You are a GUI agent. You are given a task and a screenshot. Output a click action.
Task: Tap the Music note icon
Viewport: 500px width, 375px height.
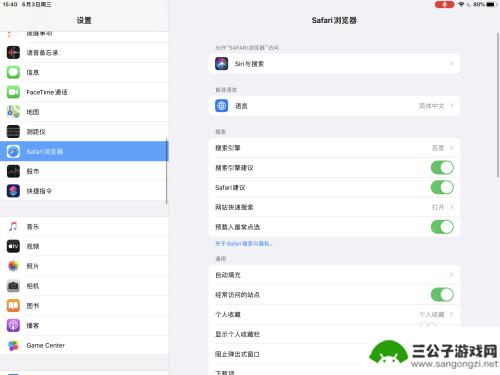point(13,227)
